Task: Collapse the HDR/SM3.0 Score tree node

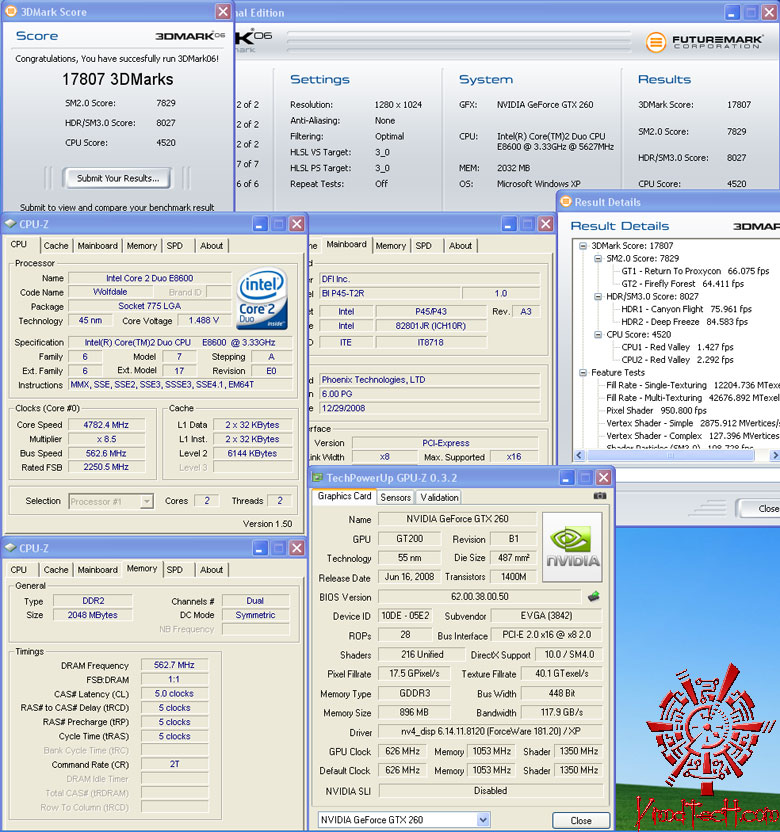Action: click(598, 297)
